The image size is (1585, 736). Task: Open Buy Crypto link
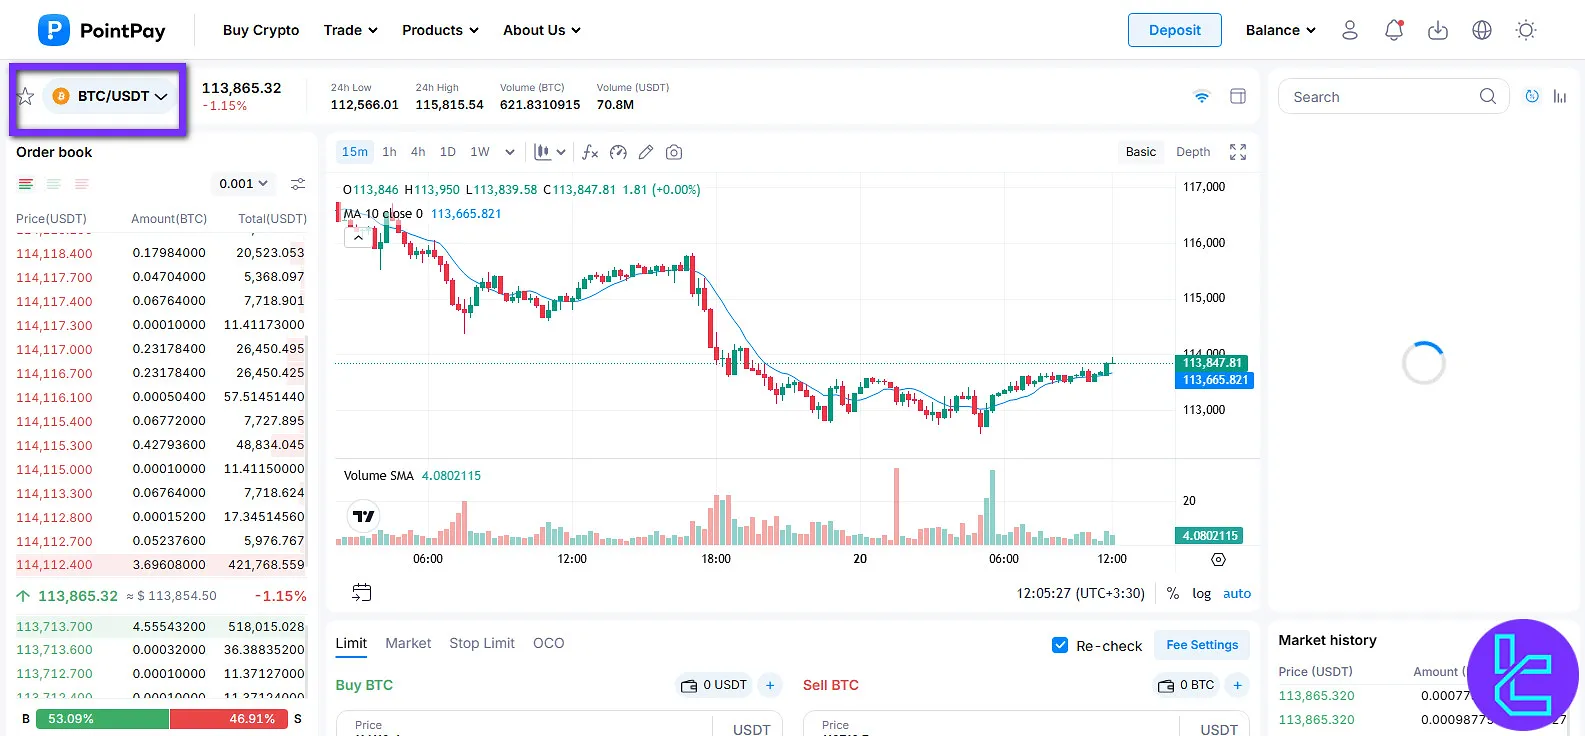click(261, 30)
